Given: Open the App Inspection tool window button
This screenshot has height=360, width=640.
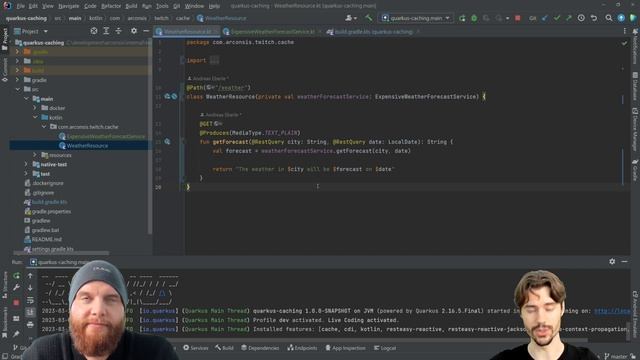Looking at the screenshot, I should (x=345, y=348).
